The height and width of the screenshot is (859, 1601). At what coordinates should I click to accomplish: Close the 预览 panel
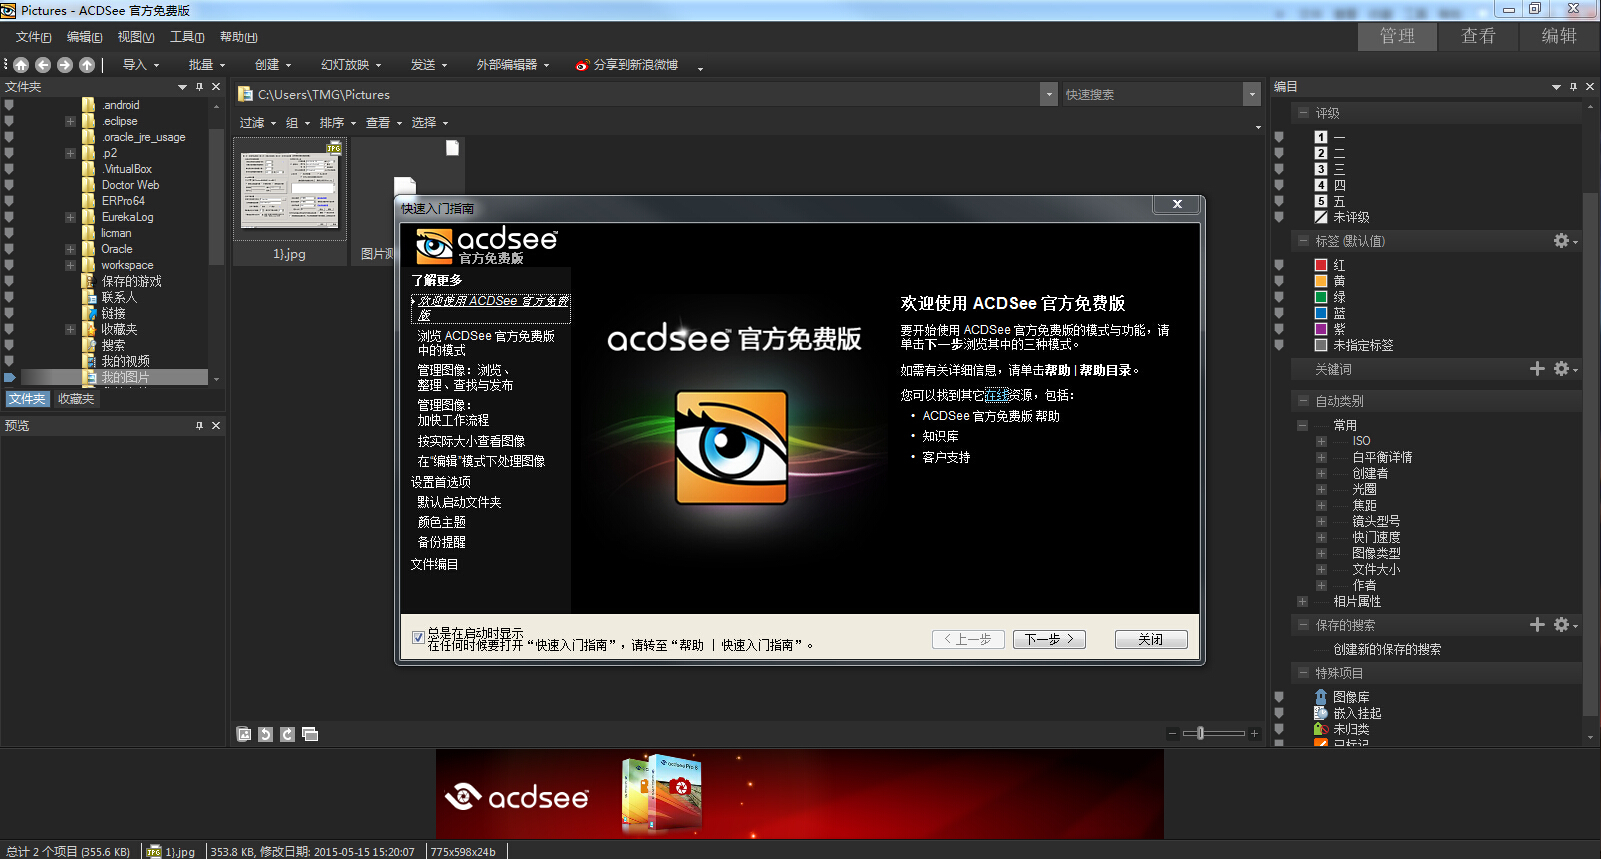pyautogui.click(x=216, y=426)
